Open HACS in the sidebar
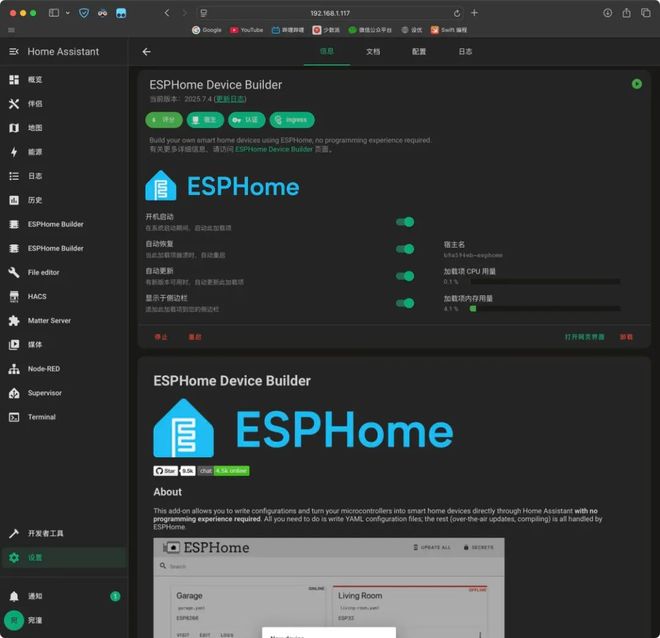Viewport: 660px width, 638px height. coord(64,297)
